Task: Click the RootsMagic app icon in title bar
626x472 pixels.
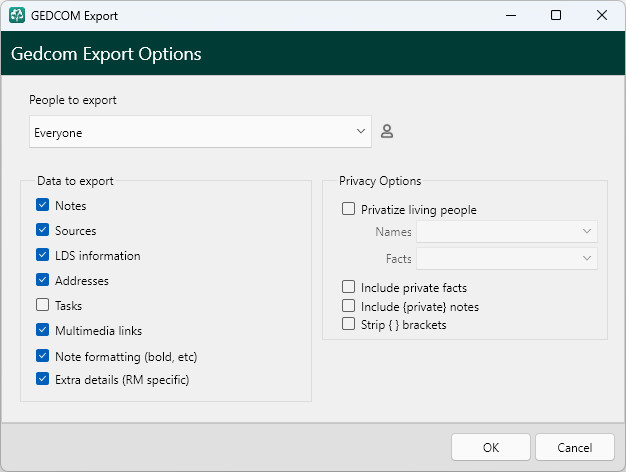Action: coord(17,15)
